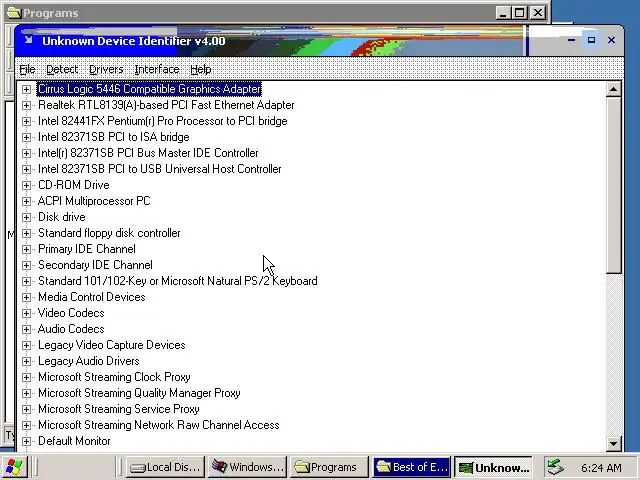Select Intel 82371SB PCI to ISA bridge
This screenshot has height=480, width=640.
click(113, 137)
